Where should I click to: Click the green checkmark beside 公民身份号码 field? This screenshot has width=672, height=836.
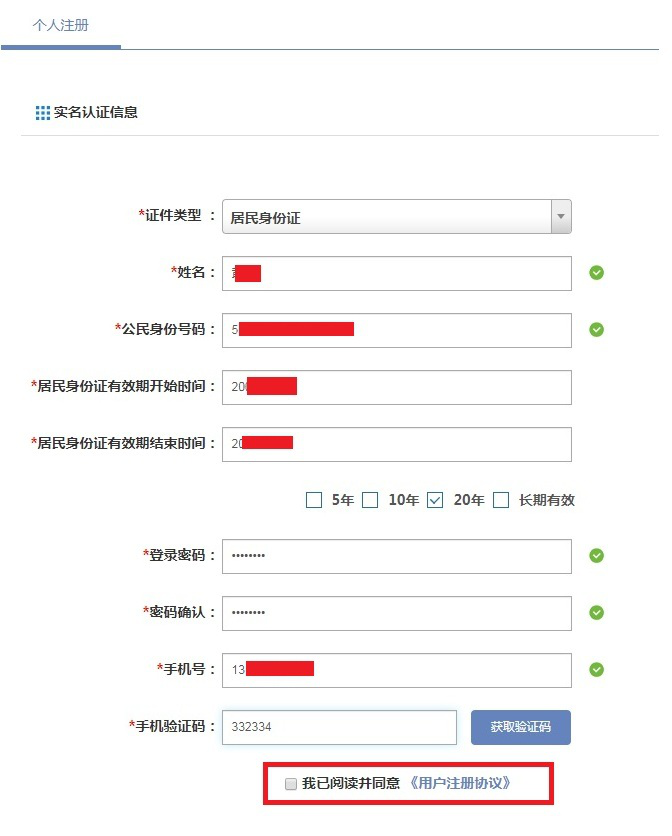coord(596,330)
